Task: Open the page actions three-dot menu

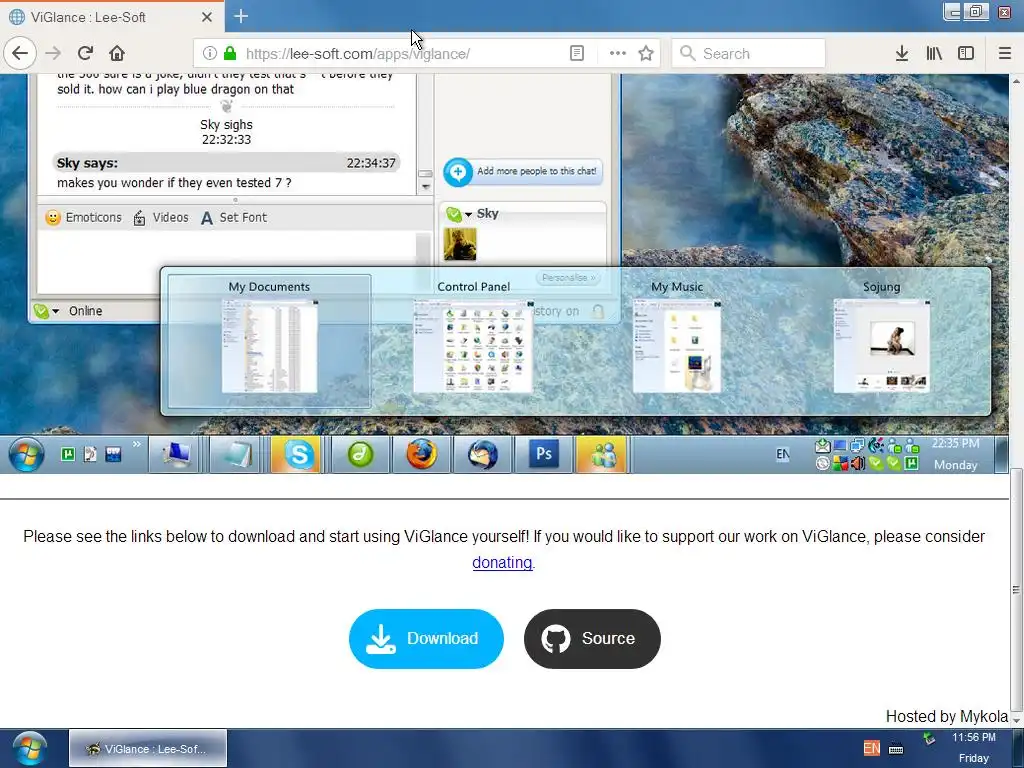Action: [x=617, y=54]
